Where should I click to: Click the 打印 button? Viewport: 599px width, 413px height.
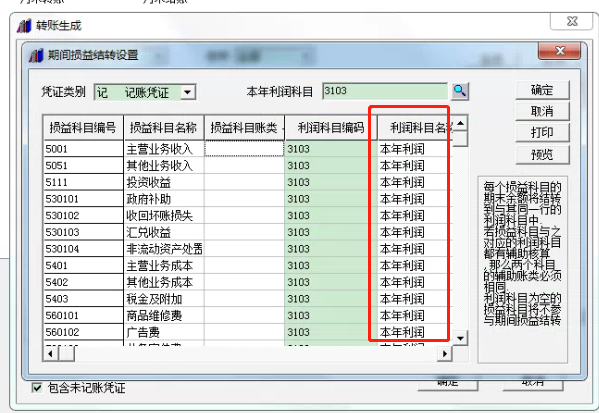click(x=542, y=133)
